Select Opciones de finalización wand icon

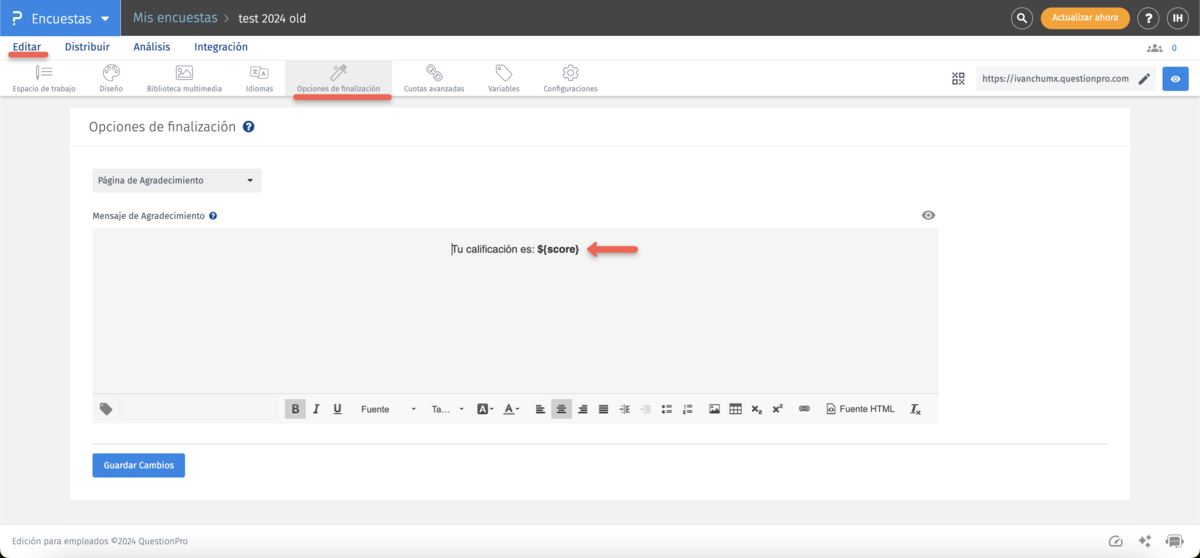pos(338,73)
